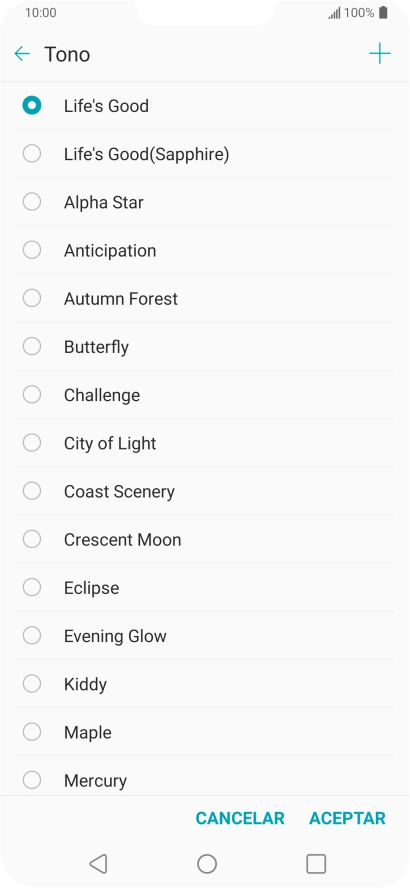Screen dimensions: 410x888
Task: Tap the battery icon in status bar
Action: [383, 12]
